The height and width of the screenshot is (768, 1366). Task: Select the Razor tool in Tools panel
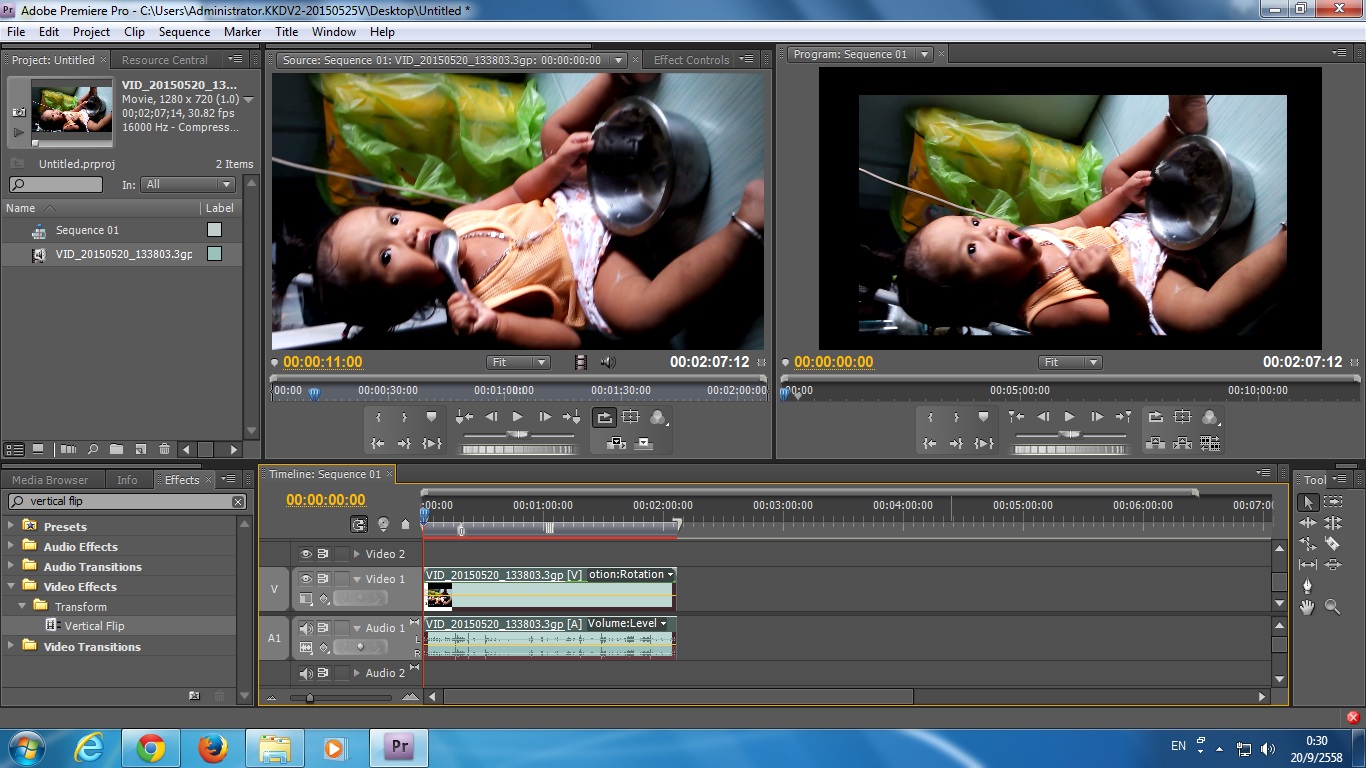[1332, 544]
